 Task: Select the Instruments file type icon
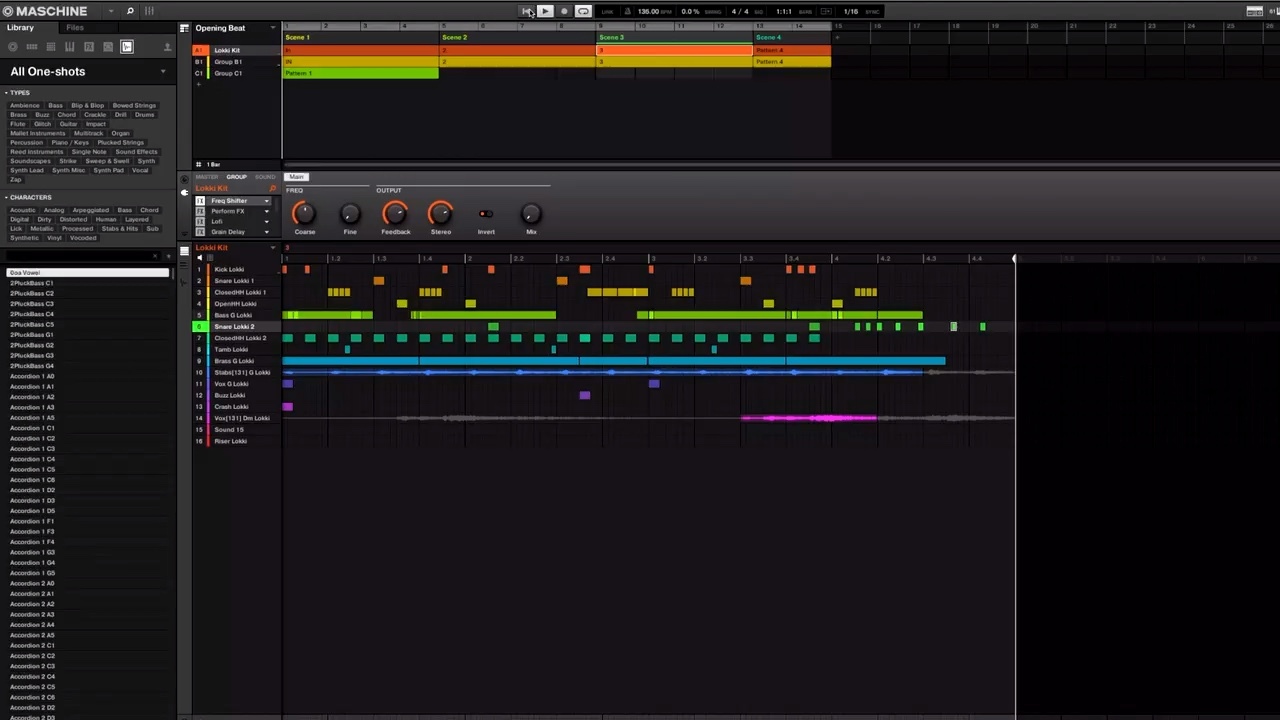(x=70, y=47)
